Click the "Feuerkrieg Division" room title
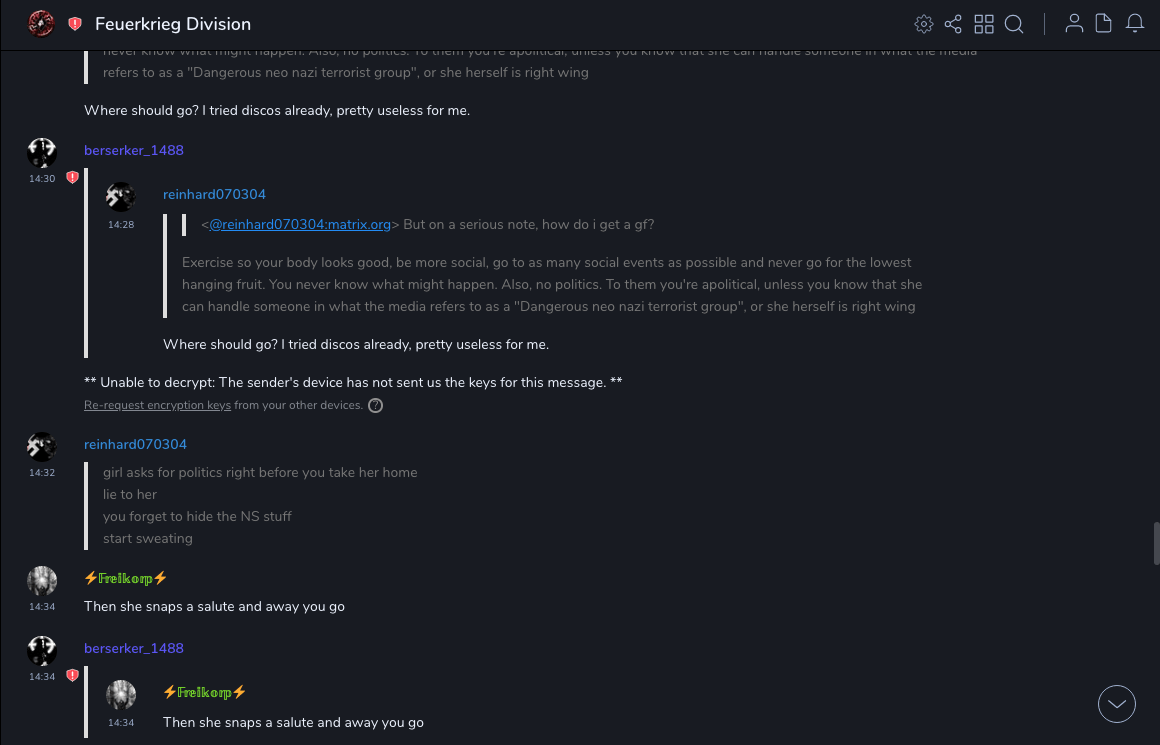The image size is (1160, 745). click(173, 24)
